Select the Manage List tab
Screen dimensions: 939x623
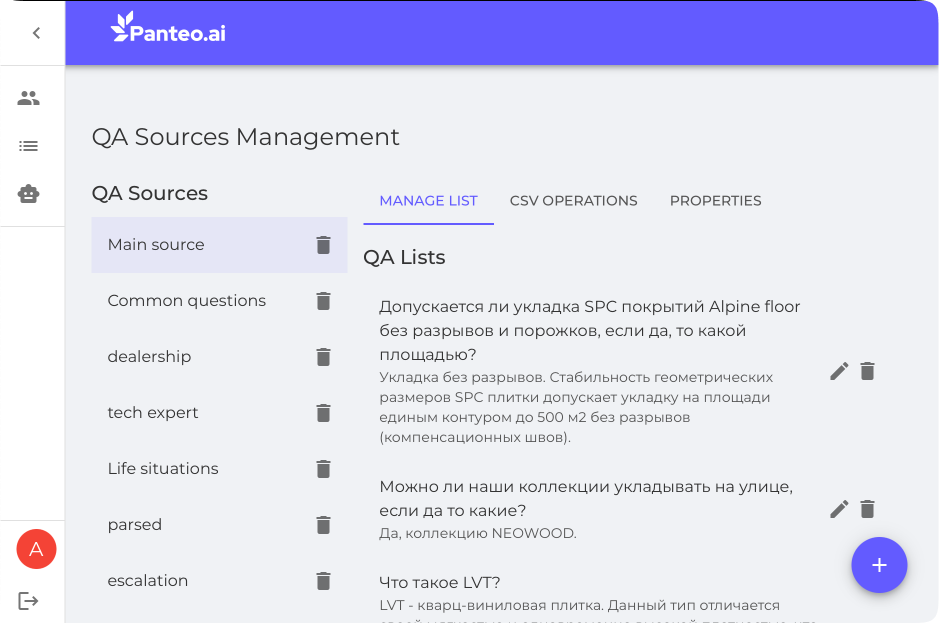coord(428,201)
